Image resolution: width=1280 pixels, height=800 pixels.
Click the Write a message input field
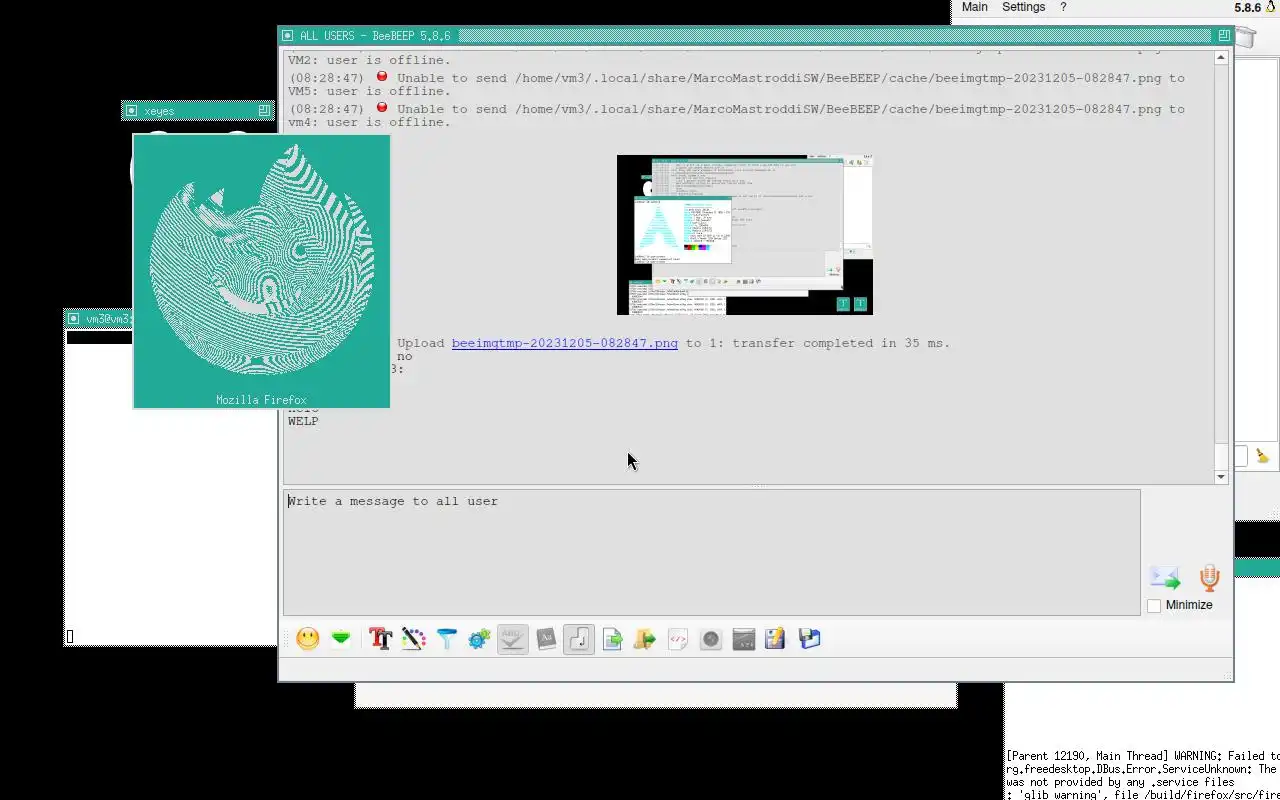712,552
